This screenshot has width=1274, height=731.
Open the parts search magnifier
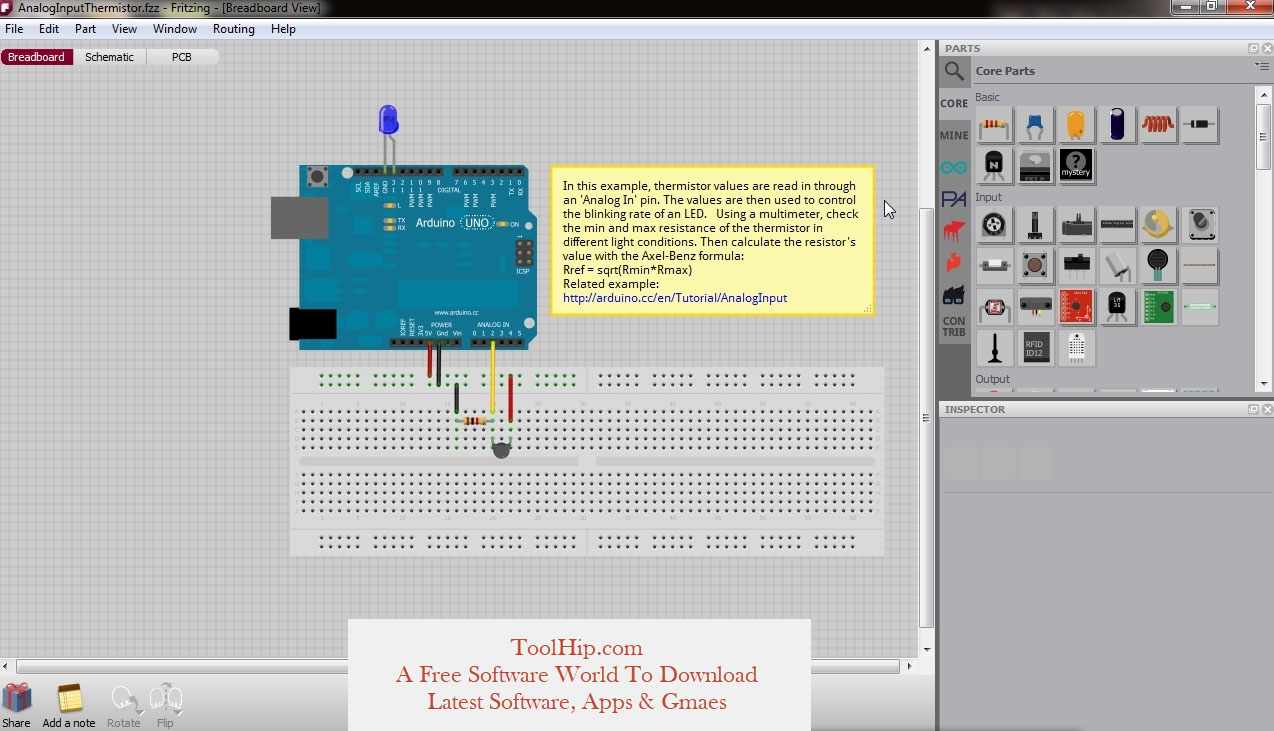pos(954,71)
